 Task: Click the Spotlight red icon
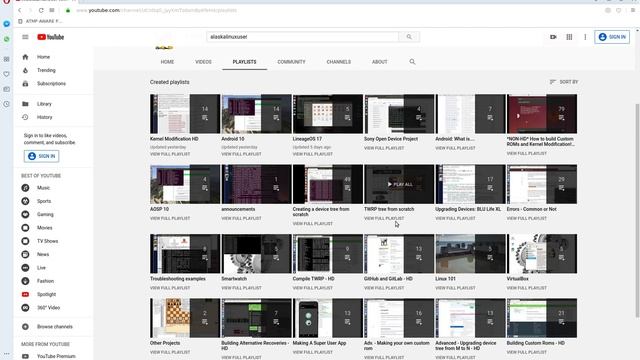pyautogui.click(x=25, y=294)
